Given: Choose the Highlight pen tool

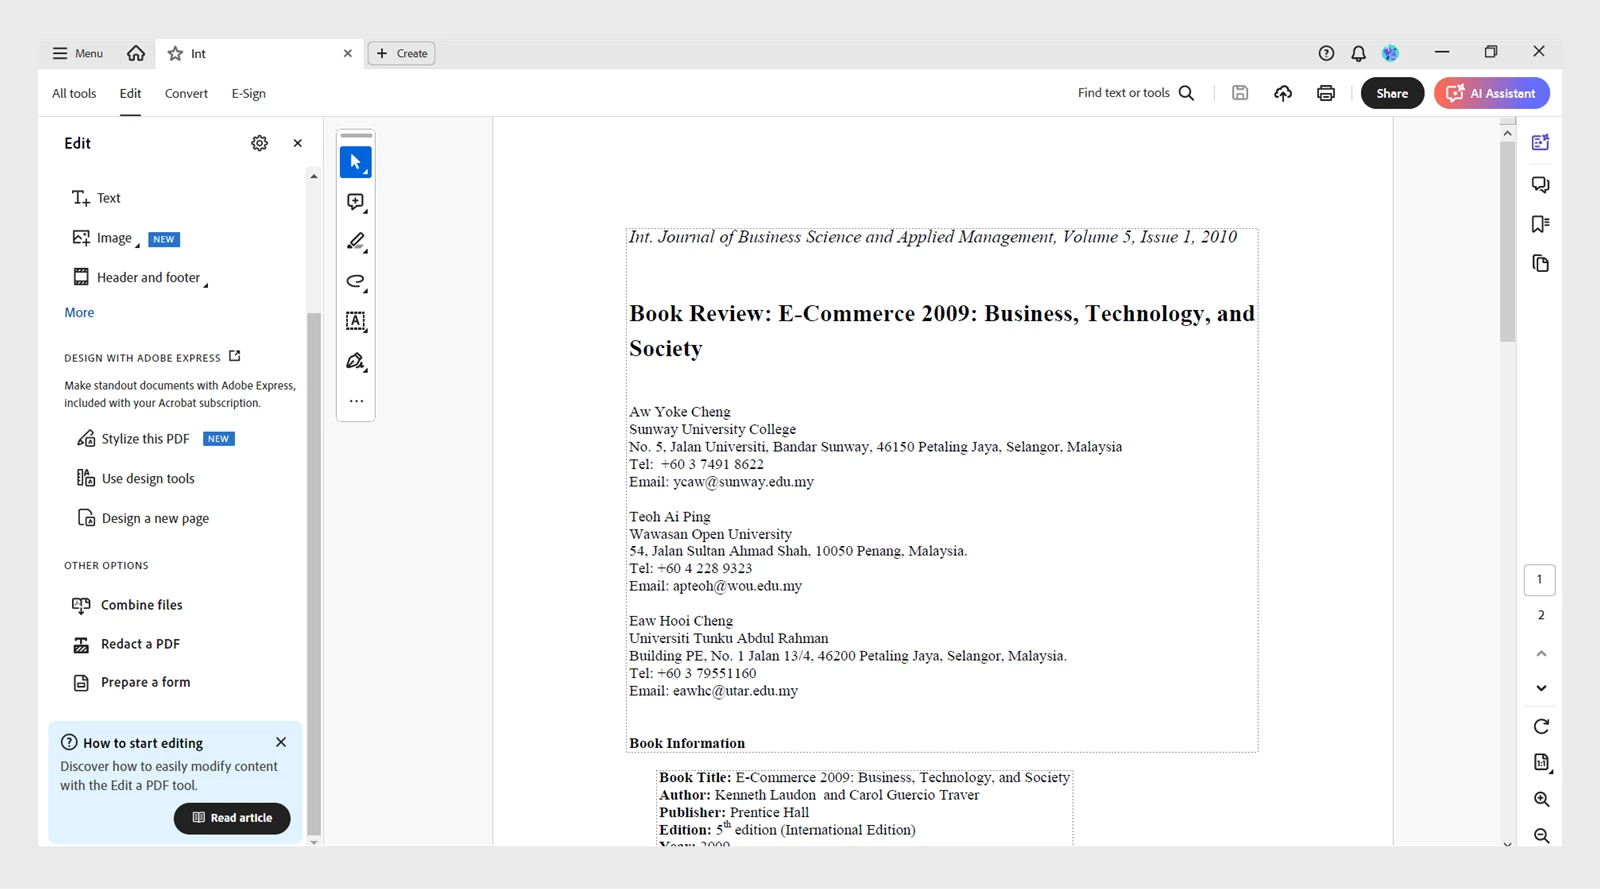Looking at the screenshot, I should 356,242.
